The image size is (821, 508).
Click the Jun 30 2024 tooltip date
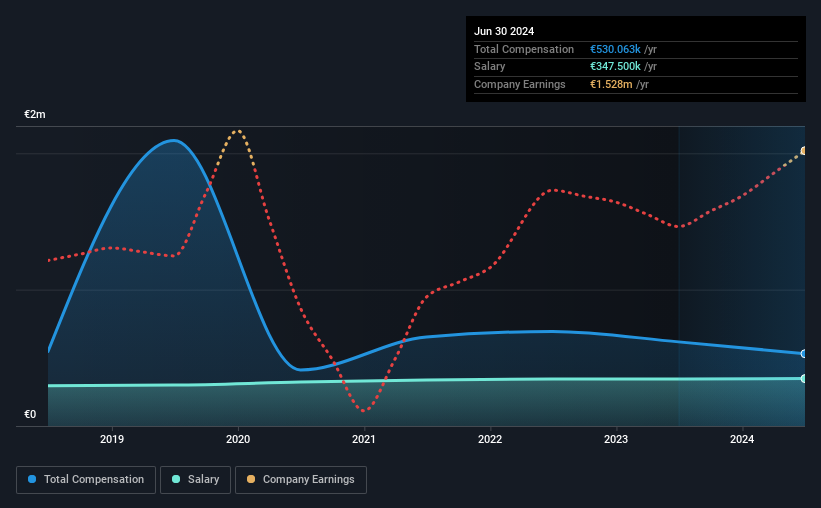504,31
